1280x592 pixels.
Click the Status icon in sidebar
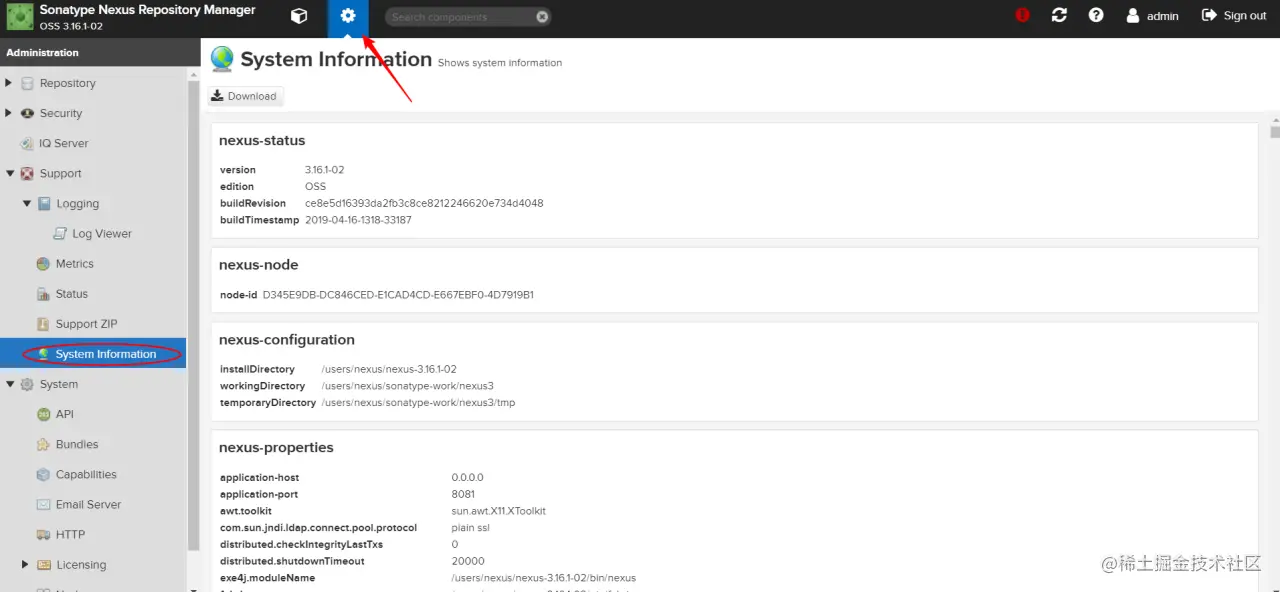pyautogui.click(x=43, y=294)
